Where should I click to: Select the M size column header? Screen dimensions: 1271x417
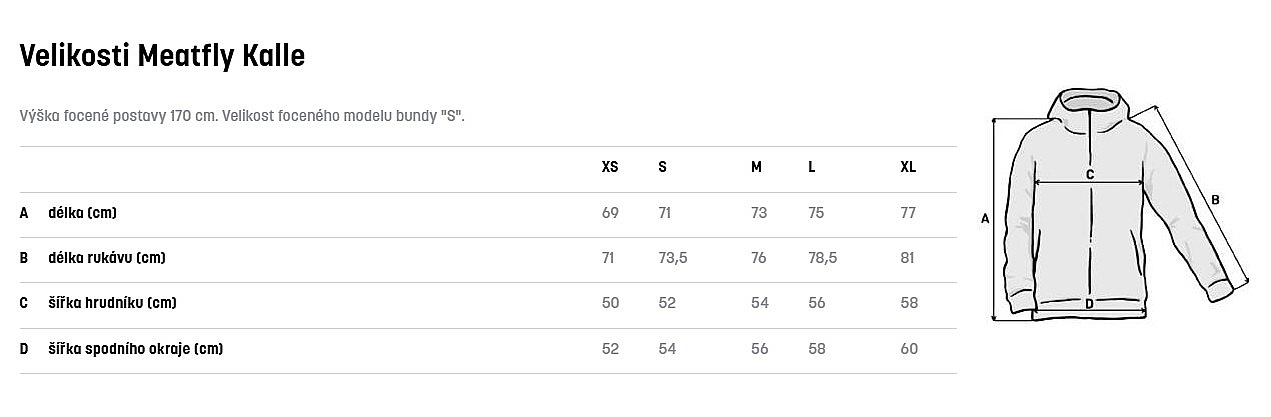757,167
